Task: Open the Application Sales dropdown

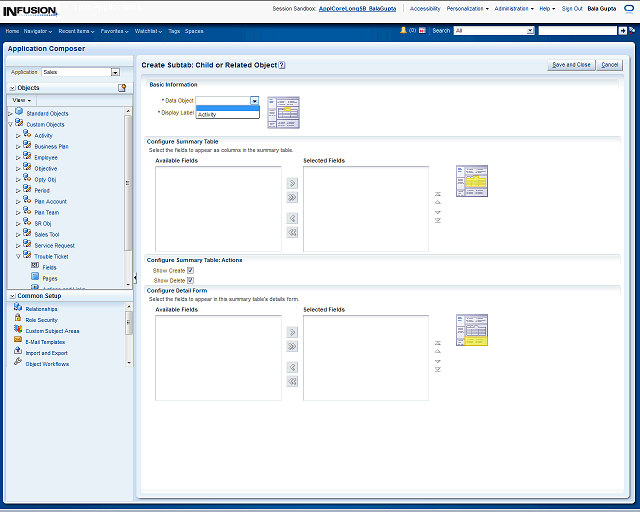Action: [x=115, y=72]
